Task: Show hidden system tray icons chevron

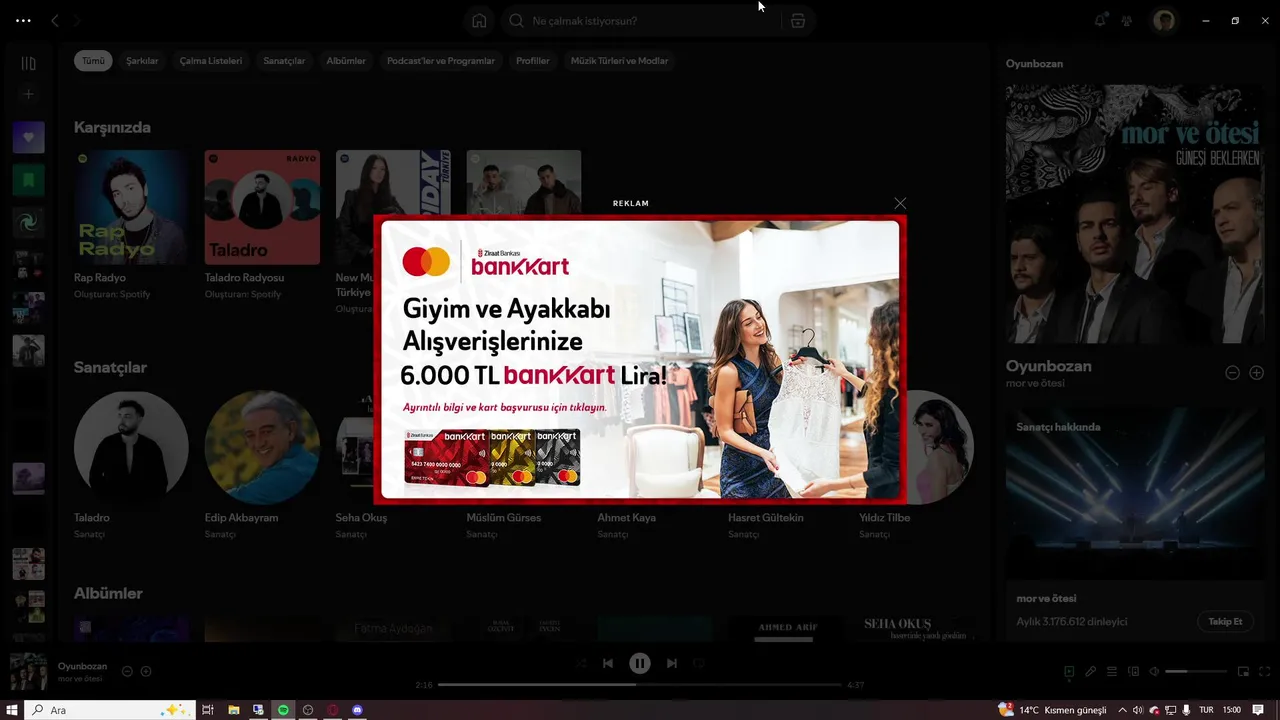Action: (x=1122, y=710)
